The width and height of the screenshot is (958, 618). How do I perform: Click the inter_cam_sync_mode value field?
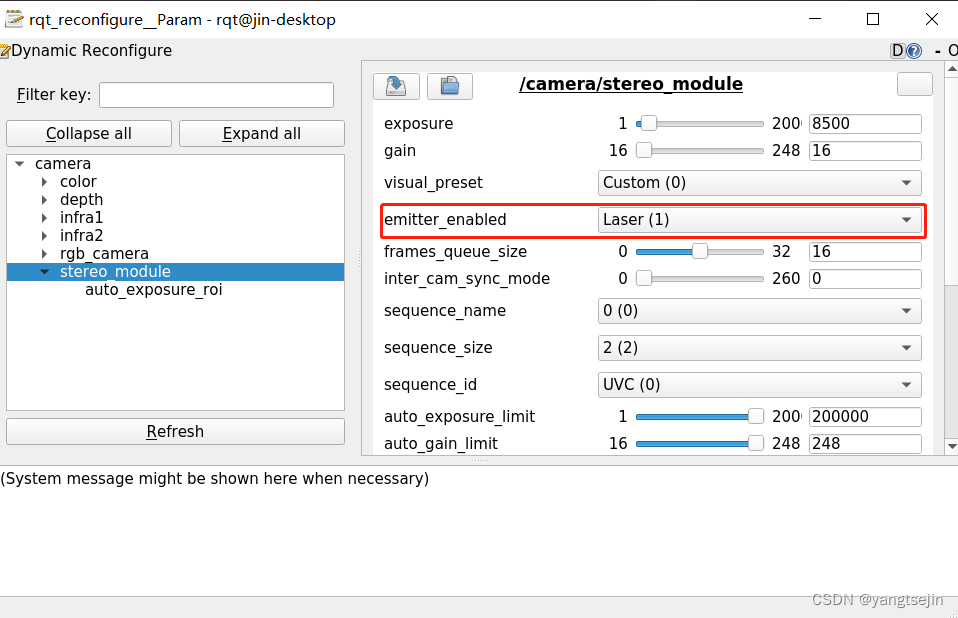pos(865,278)
